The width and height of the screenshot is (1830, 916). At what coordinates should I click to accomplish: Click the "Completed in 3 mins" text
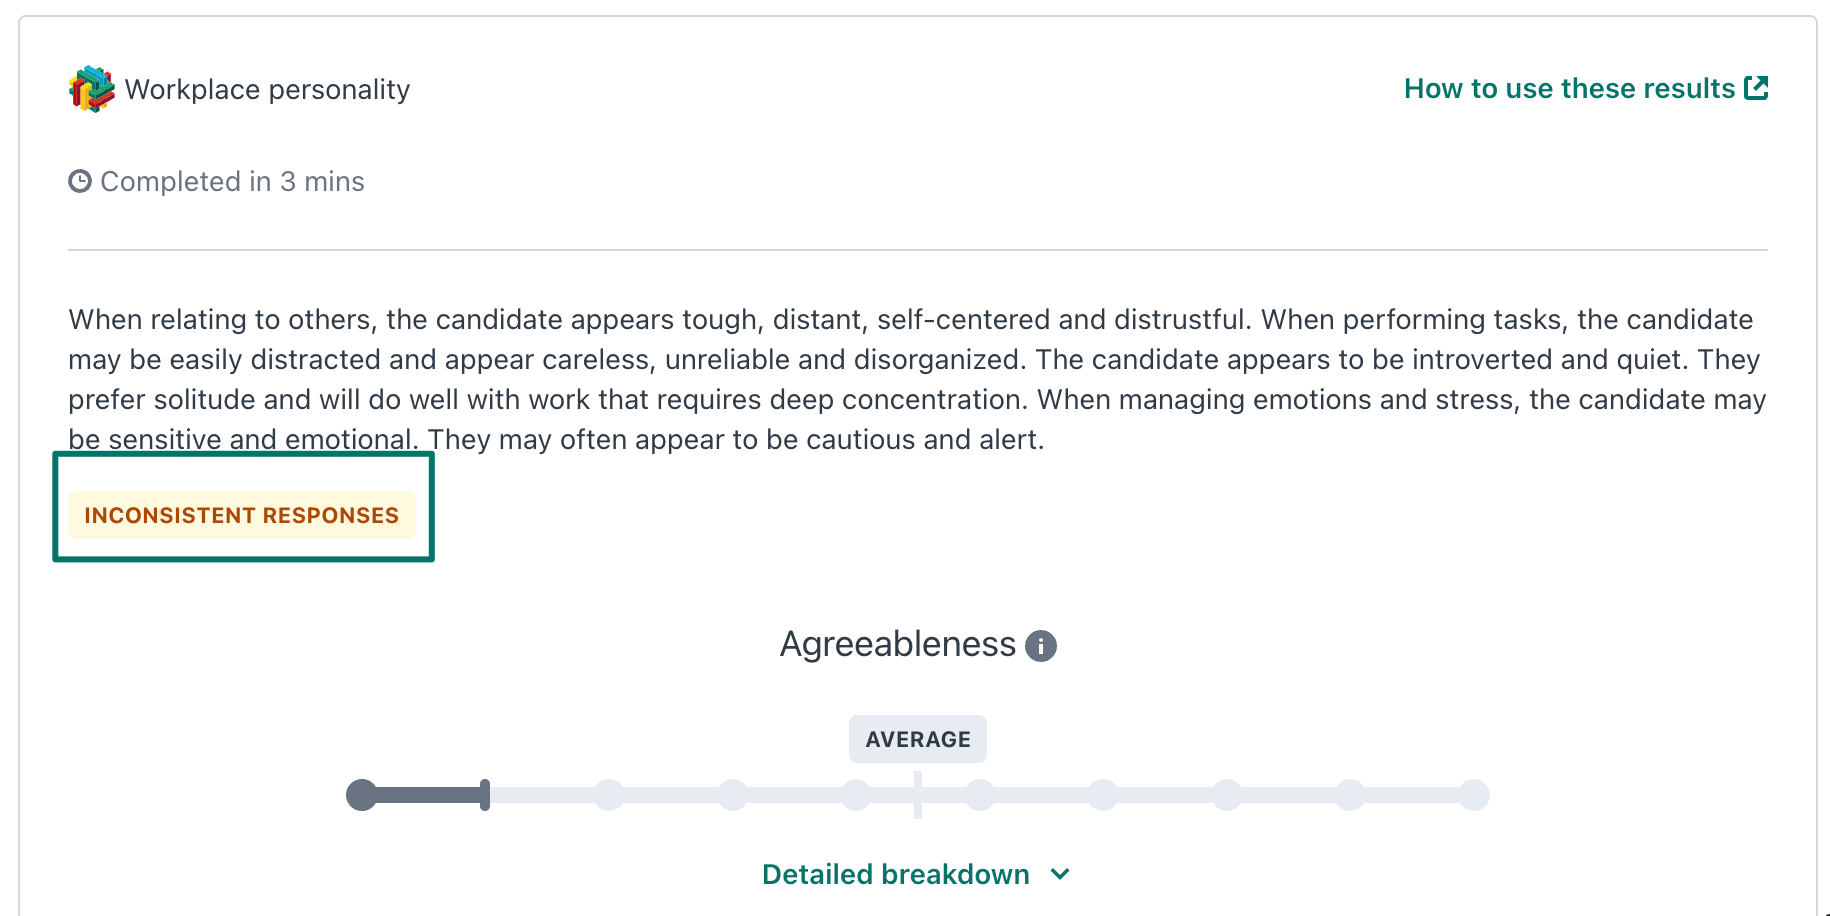coord(232,181)
